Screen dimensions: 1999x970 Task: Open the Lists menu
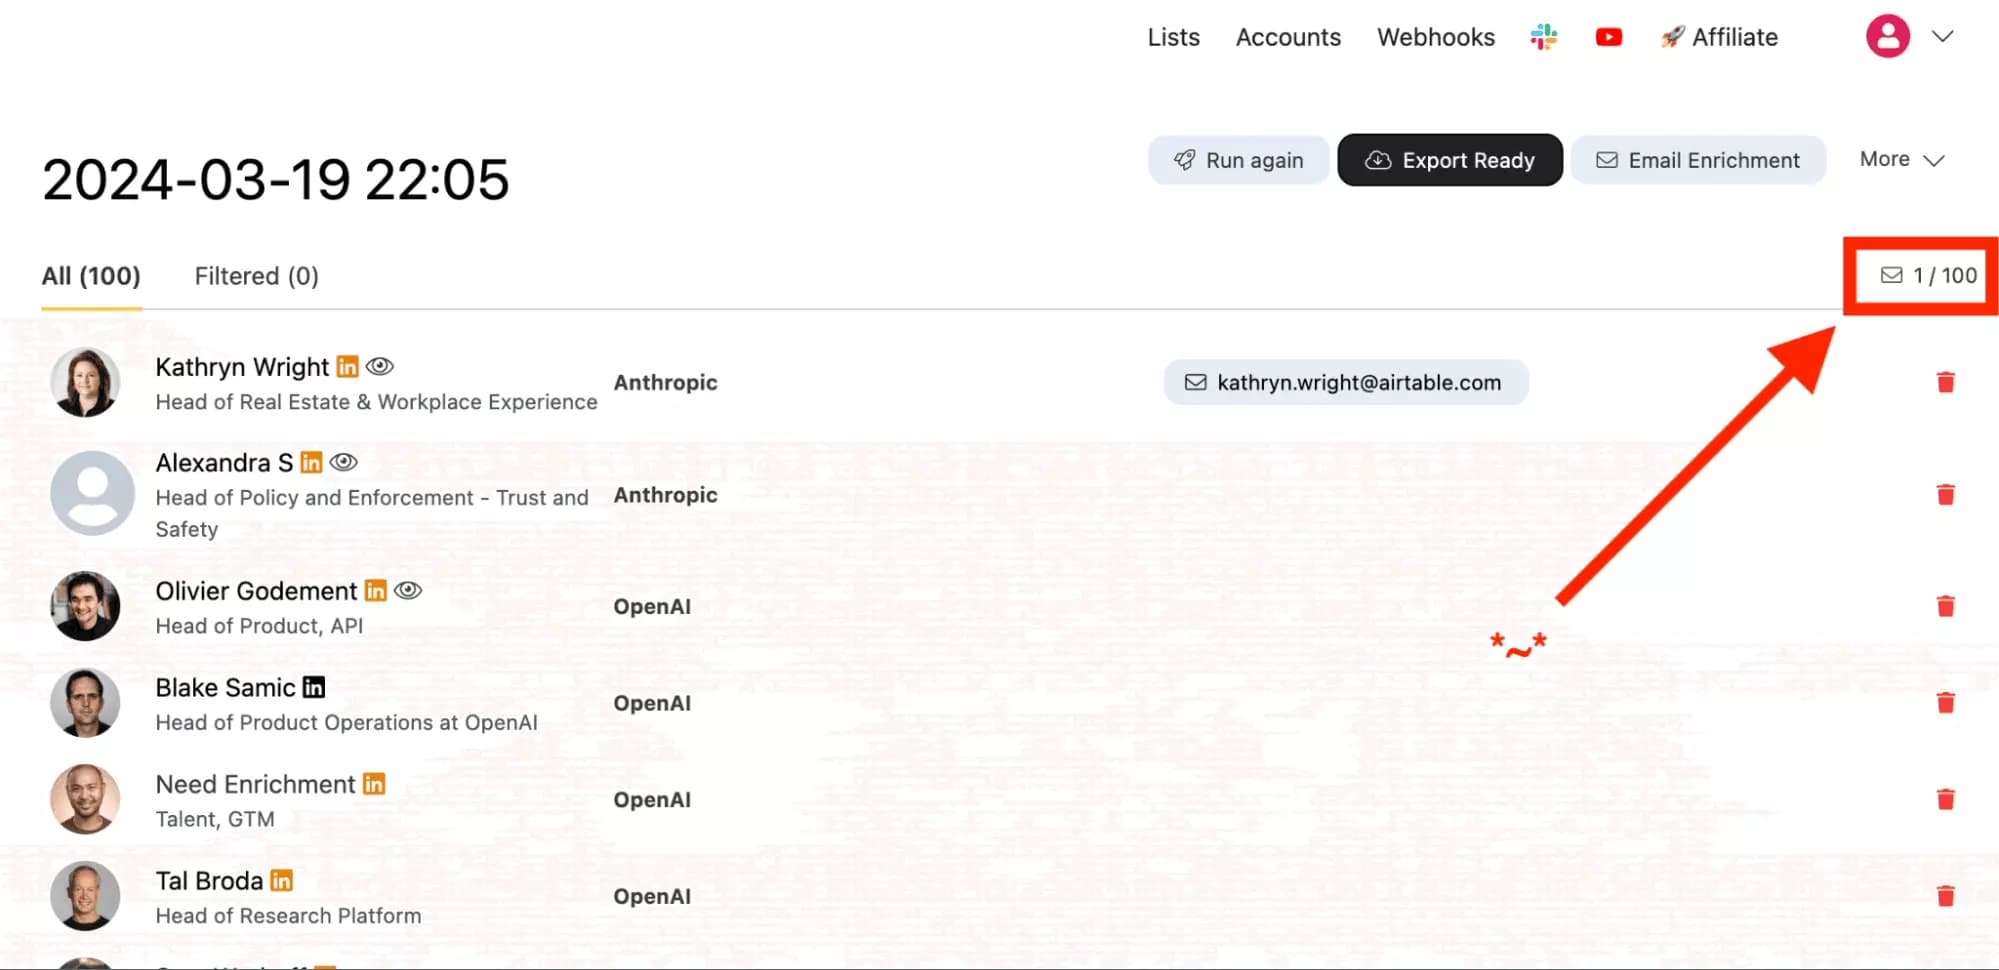pos(1173,37)
